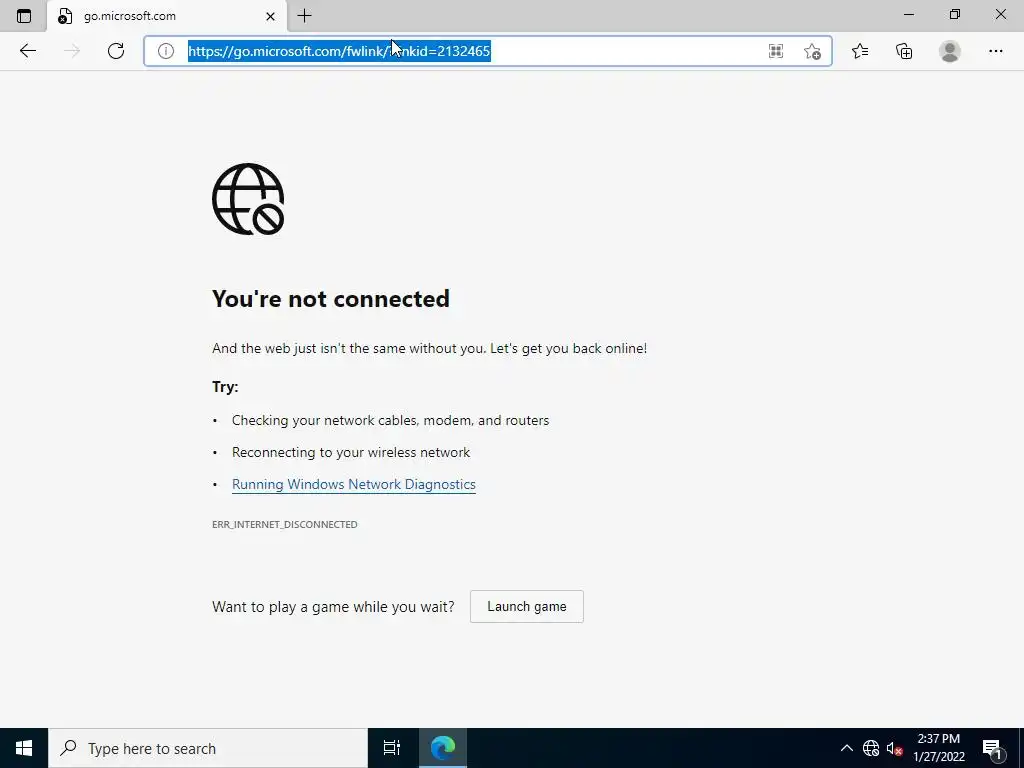Close the go.microsoft.com tab
Image resolution: width=1024 pixels, height=768 pixels.
270,16
